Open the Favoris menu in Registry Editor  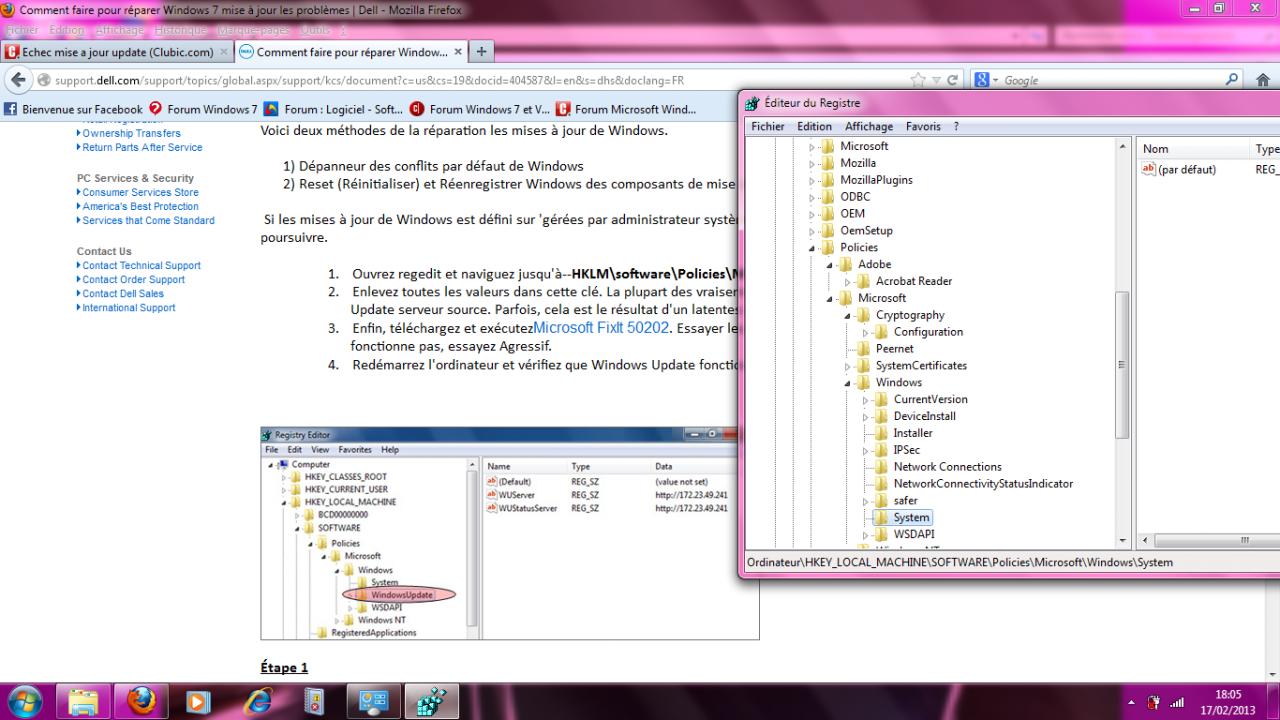tap(923, 127)
